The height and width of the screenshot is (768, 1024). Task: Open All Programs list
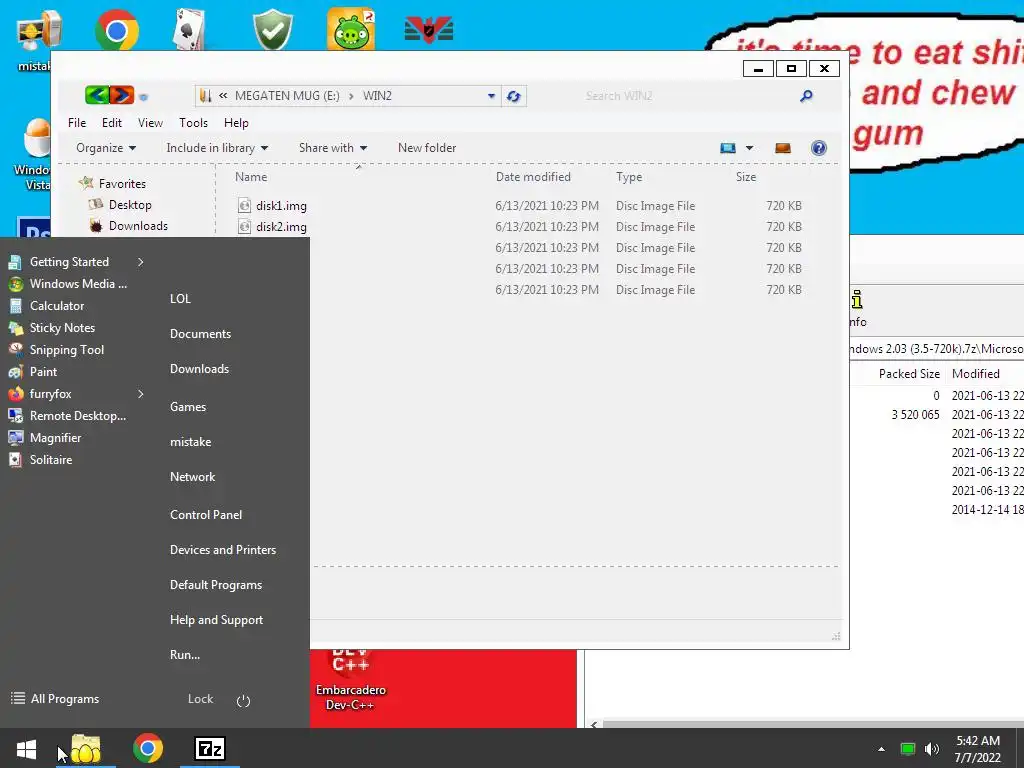pyautogui.click(x=56, y=699)
